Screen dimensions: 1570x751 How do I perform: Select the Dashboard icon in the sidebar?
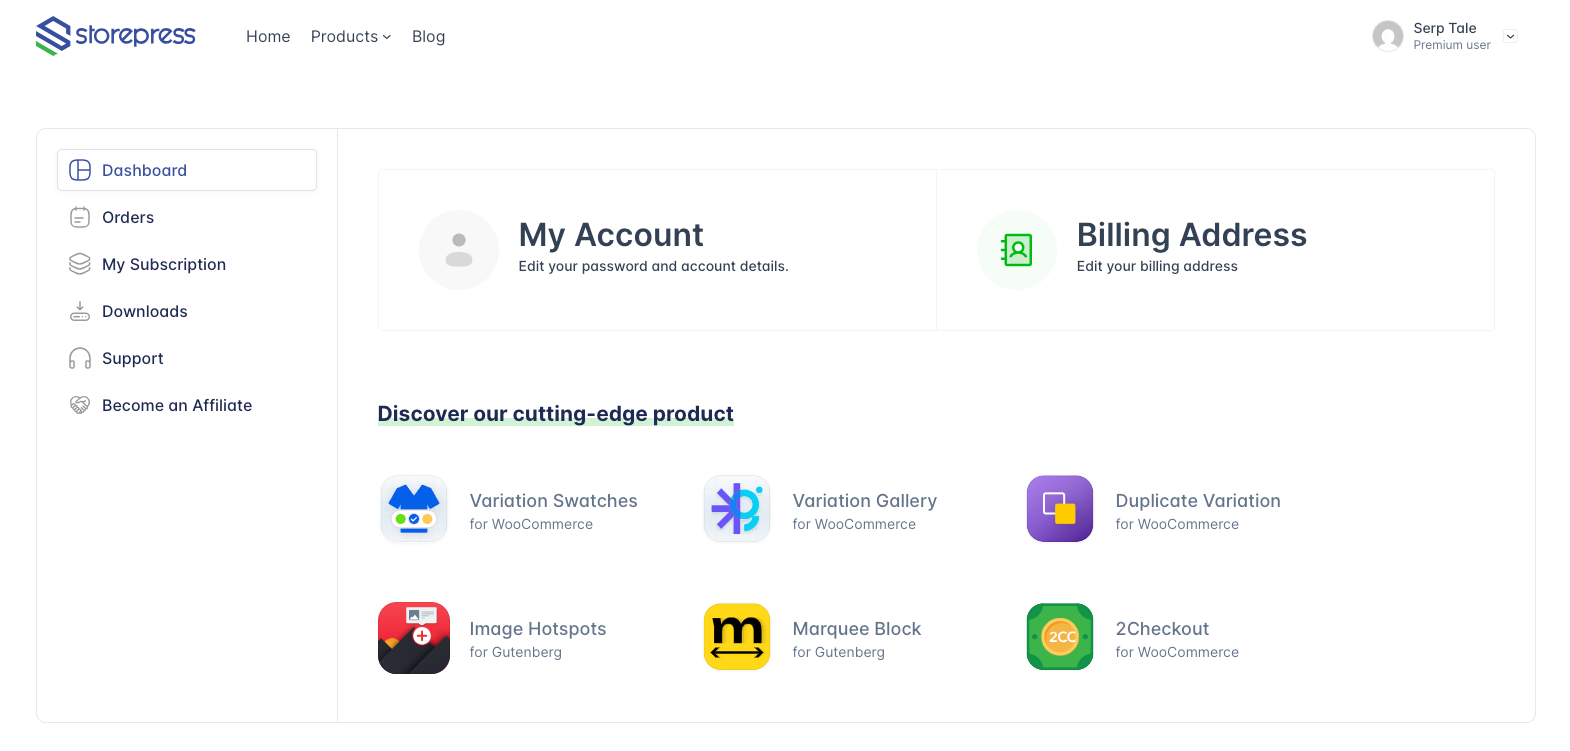[x=79, y=170]
